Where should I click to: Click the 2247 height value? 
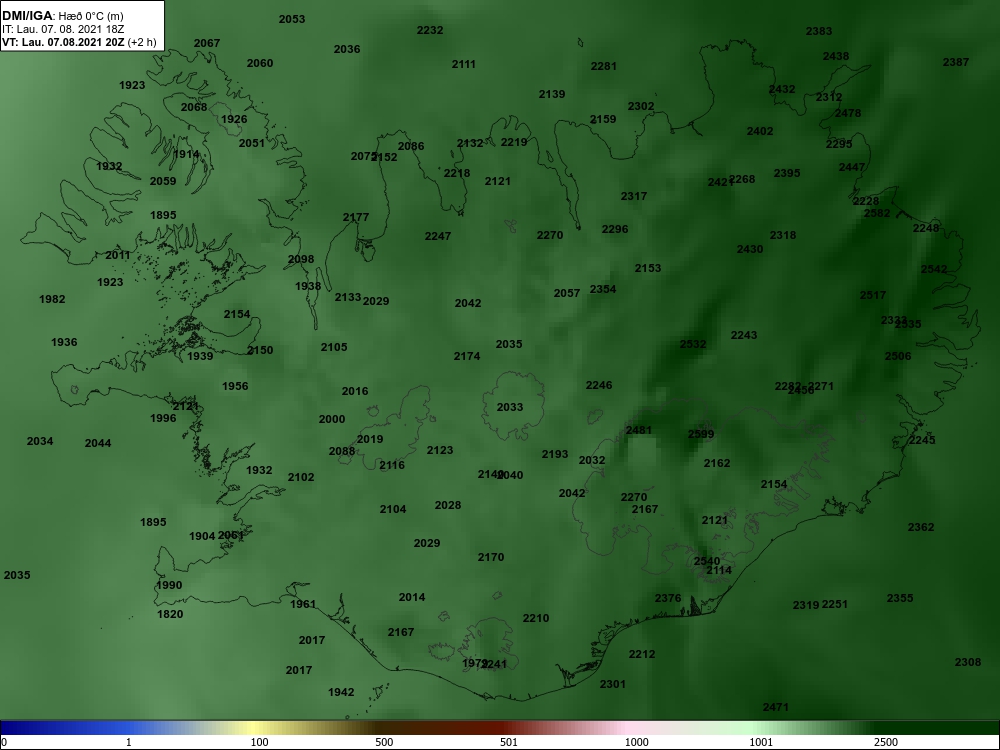point(438,236)
